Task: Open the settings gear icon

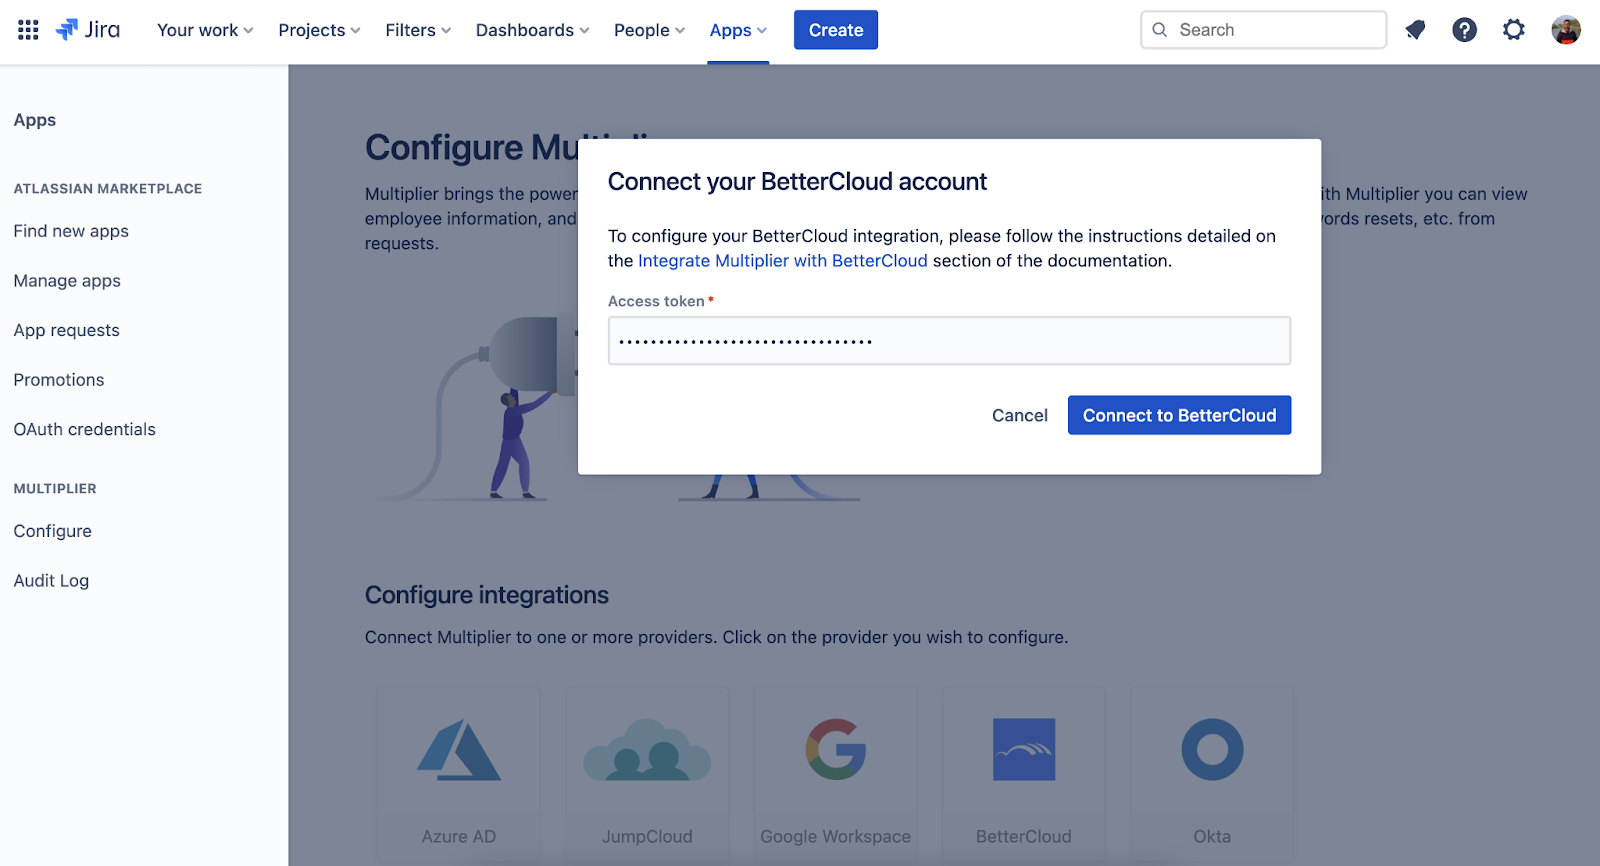Action: (x=1514, y=30)
